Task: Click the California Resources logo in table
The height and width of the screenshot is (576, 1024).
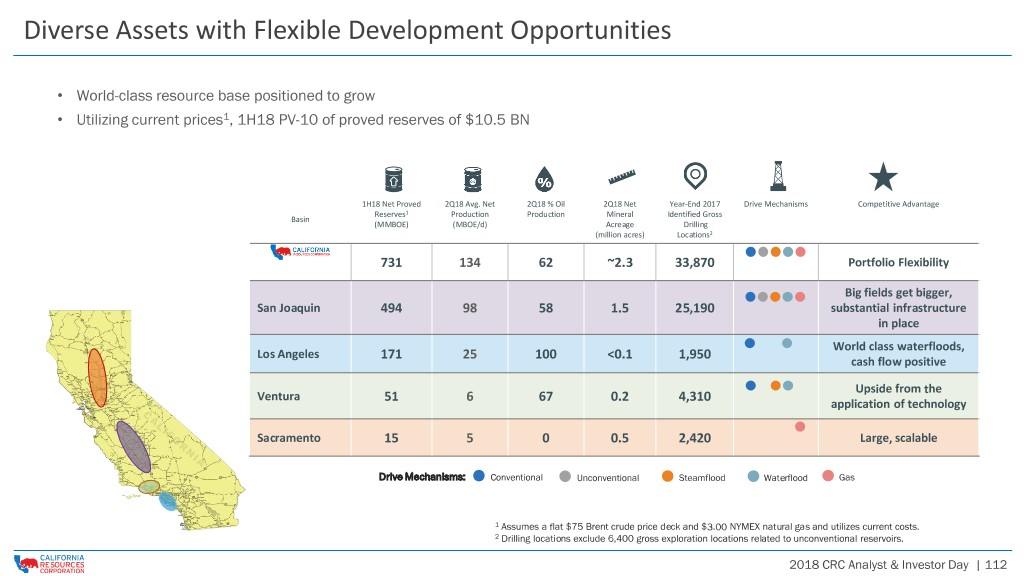Action: [x=300, y=252]
